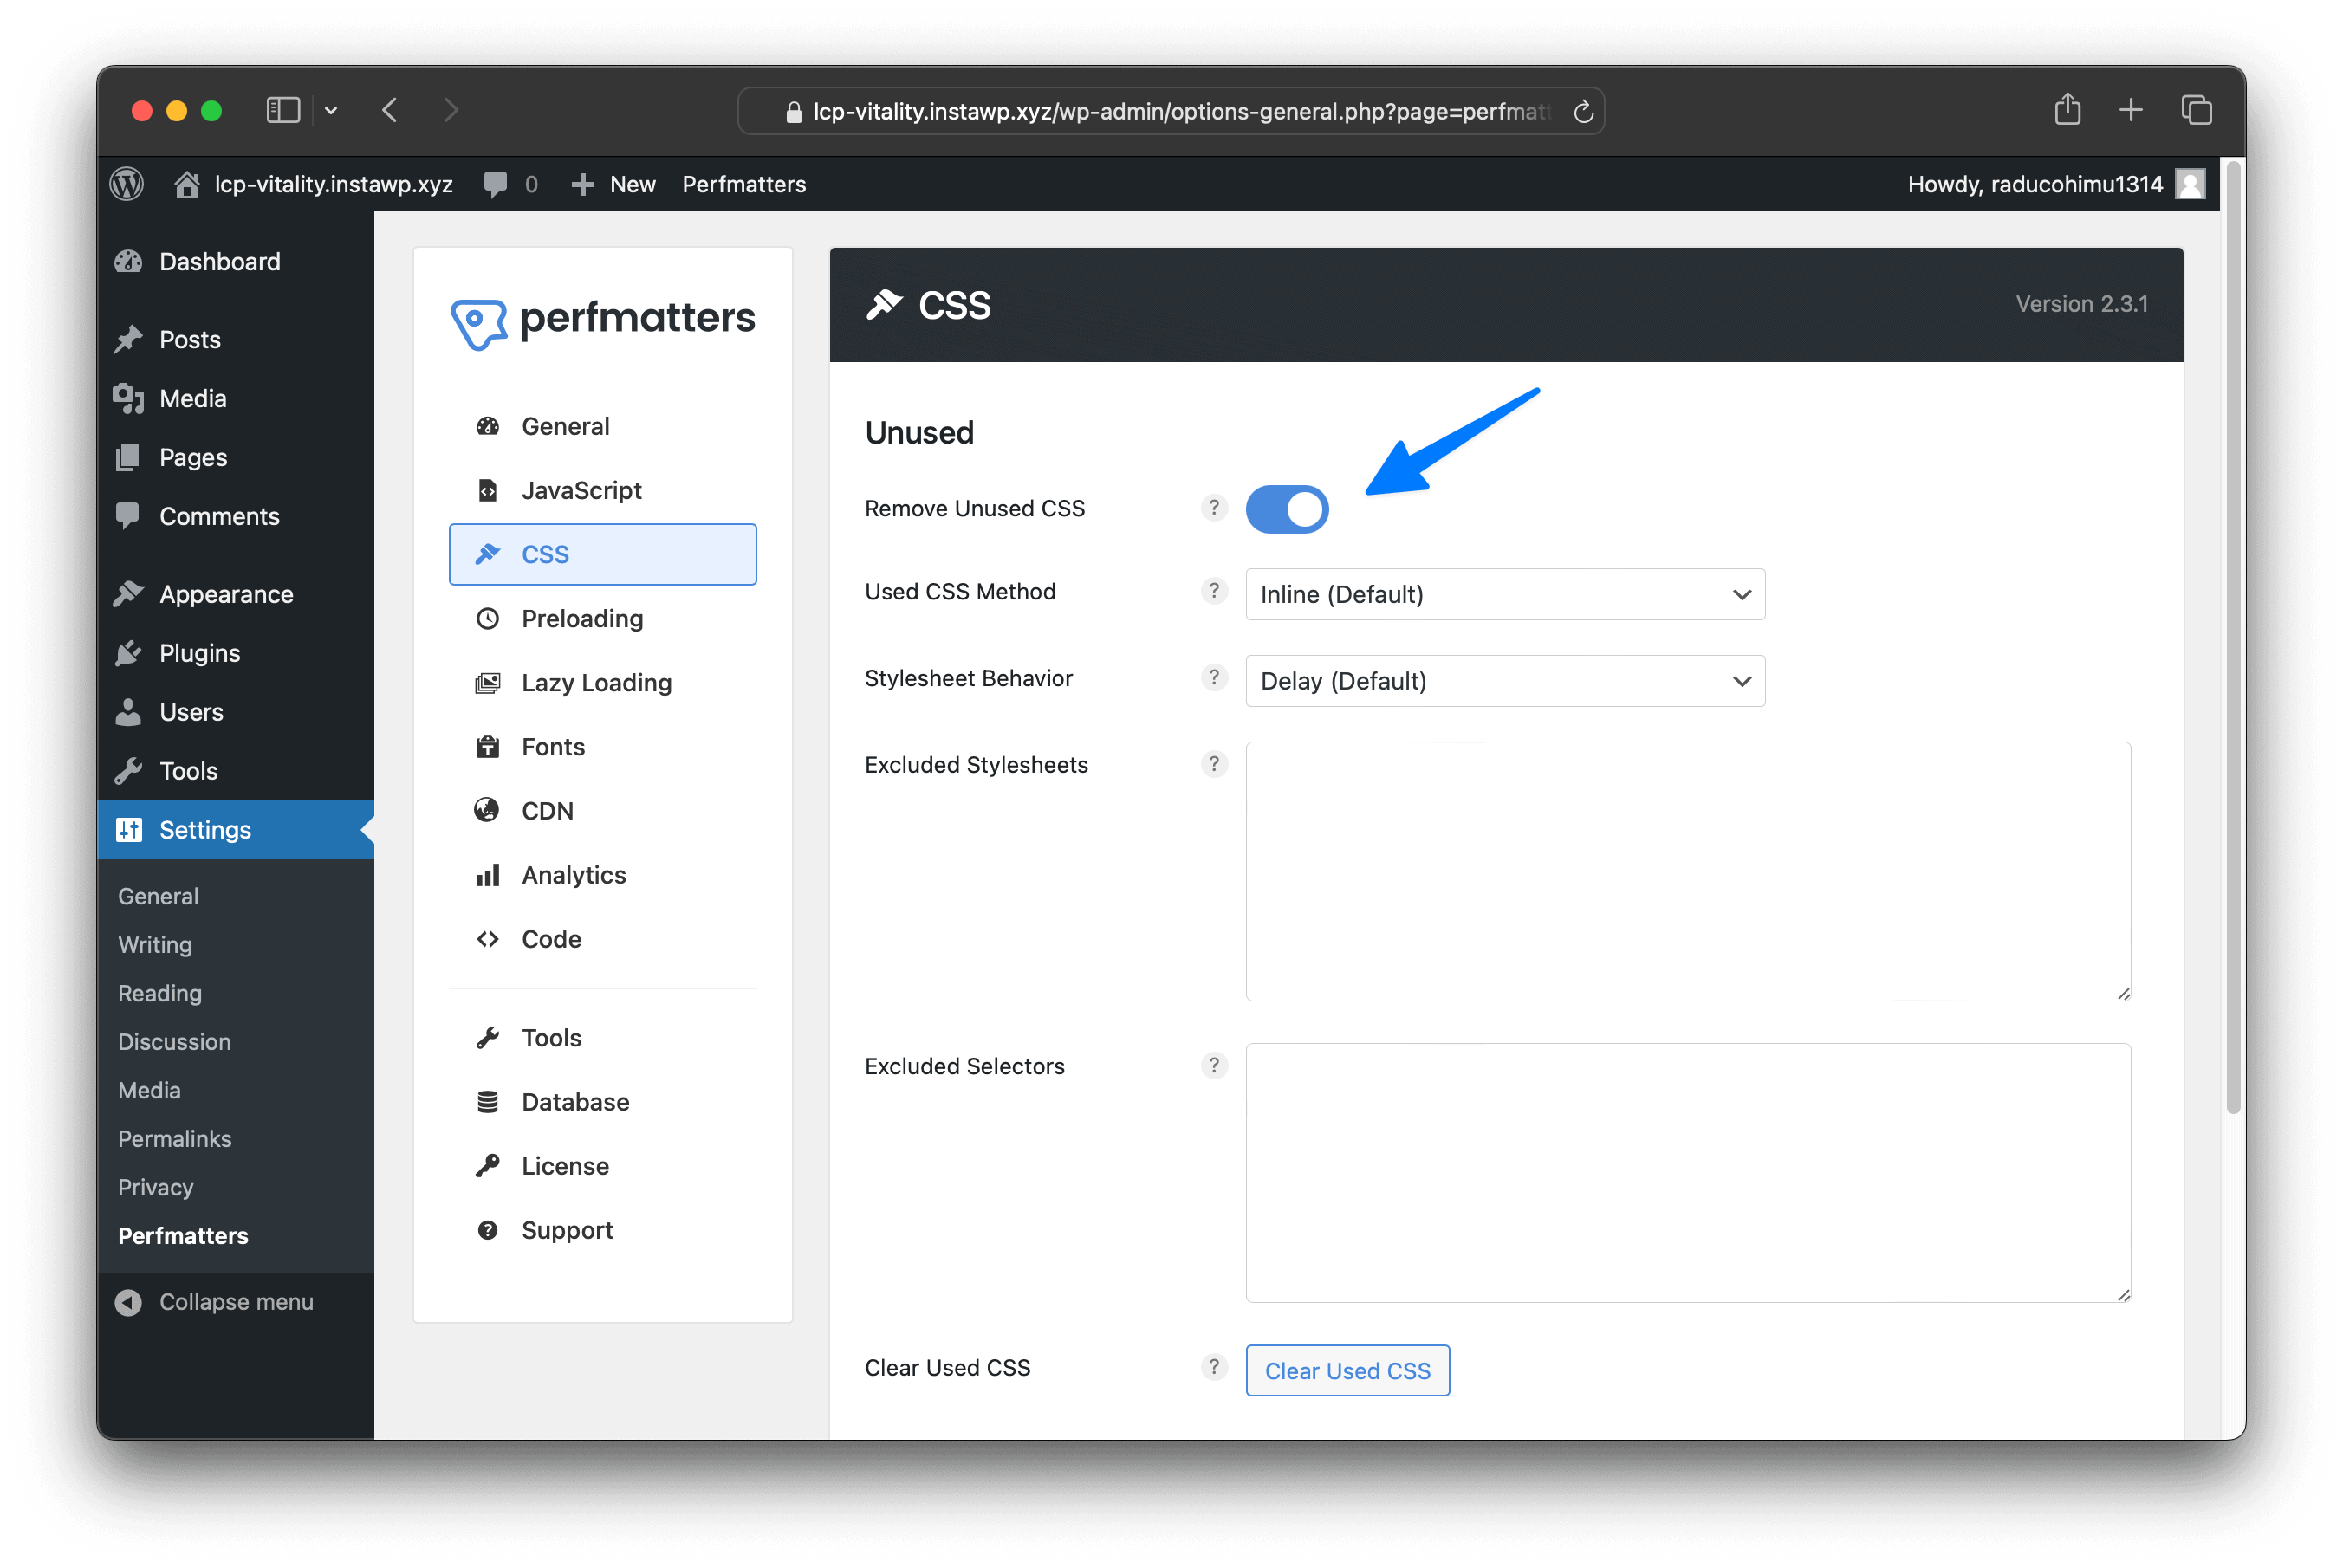This screenshot has height=1568, width=2343.
Task: Click the home icon for lcp-vitality.instawp.xyz
Action: click(x=186, y=184)
